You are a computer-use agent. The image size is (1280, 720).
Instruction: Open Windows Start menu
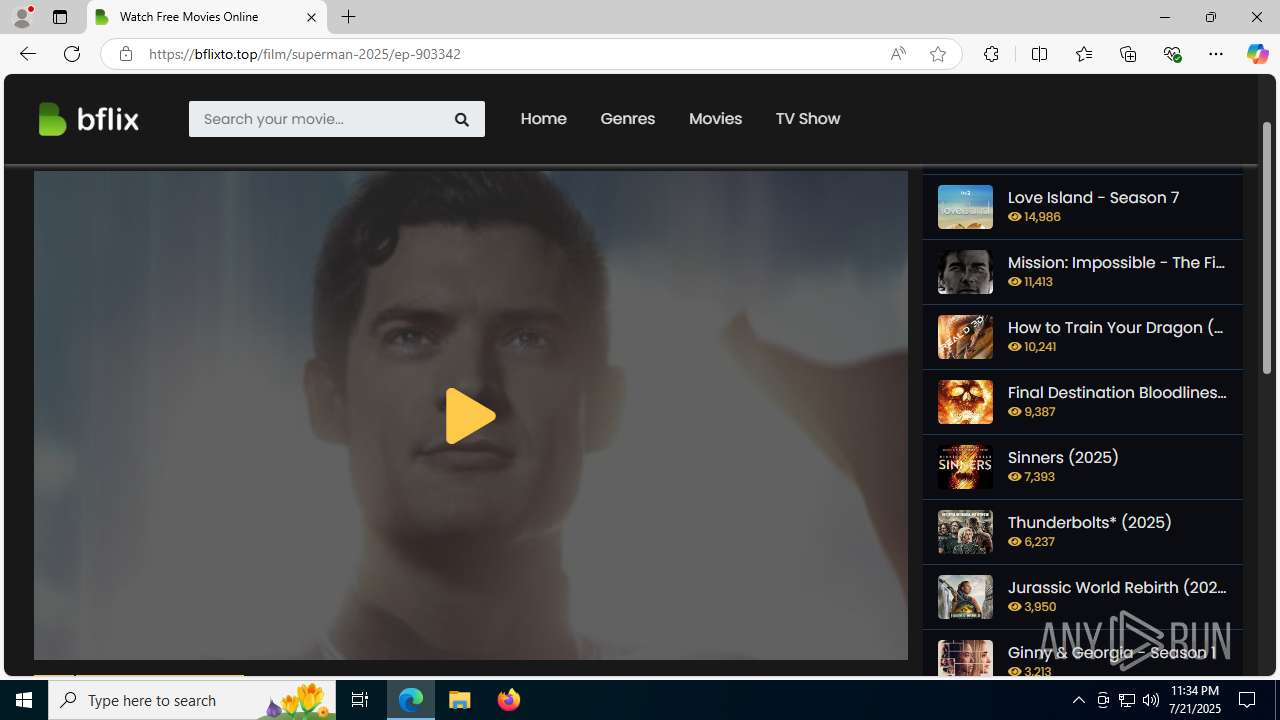(24, 700)
